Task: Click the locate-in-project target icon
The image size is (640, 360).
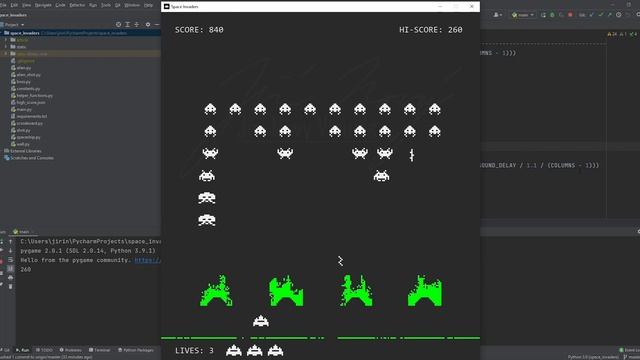Action: coord(118,24)
